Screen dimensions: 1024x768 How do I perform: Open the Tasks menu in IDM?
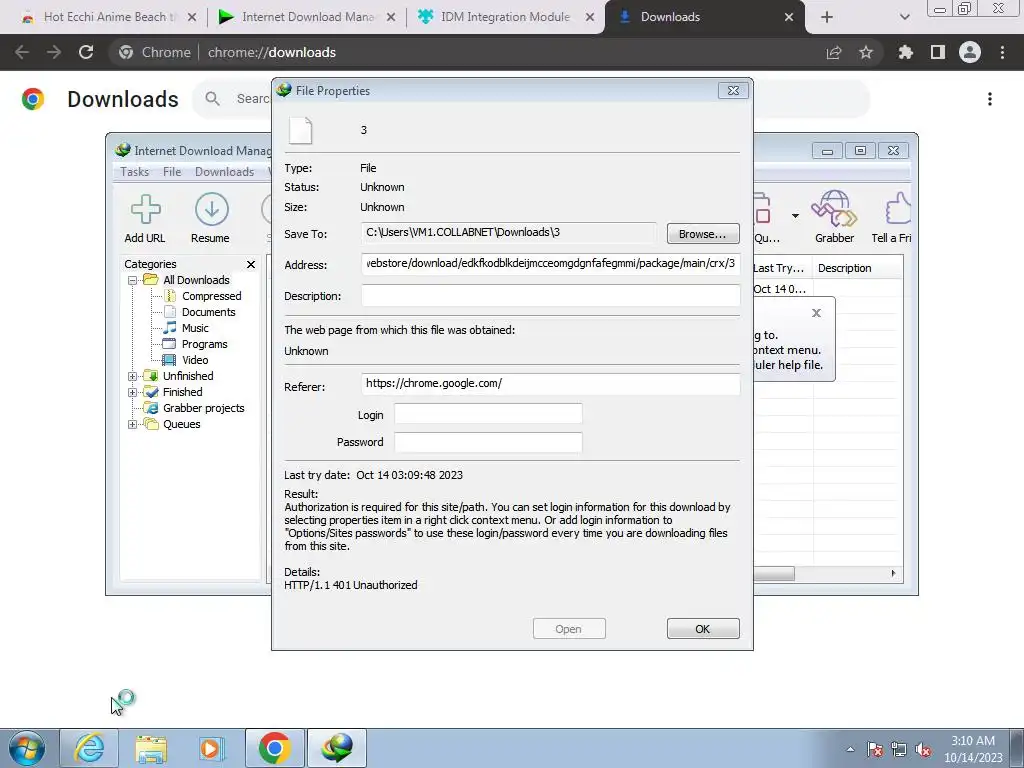click(135, 172)
